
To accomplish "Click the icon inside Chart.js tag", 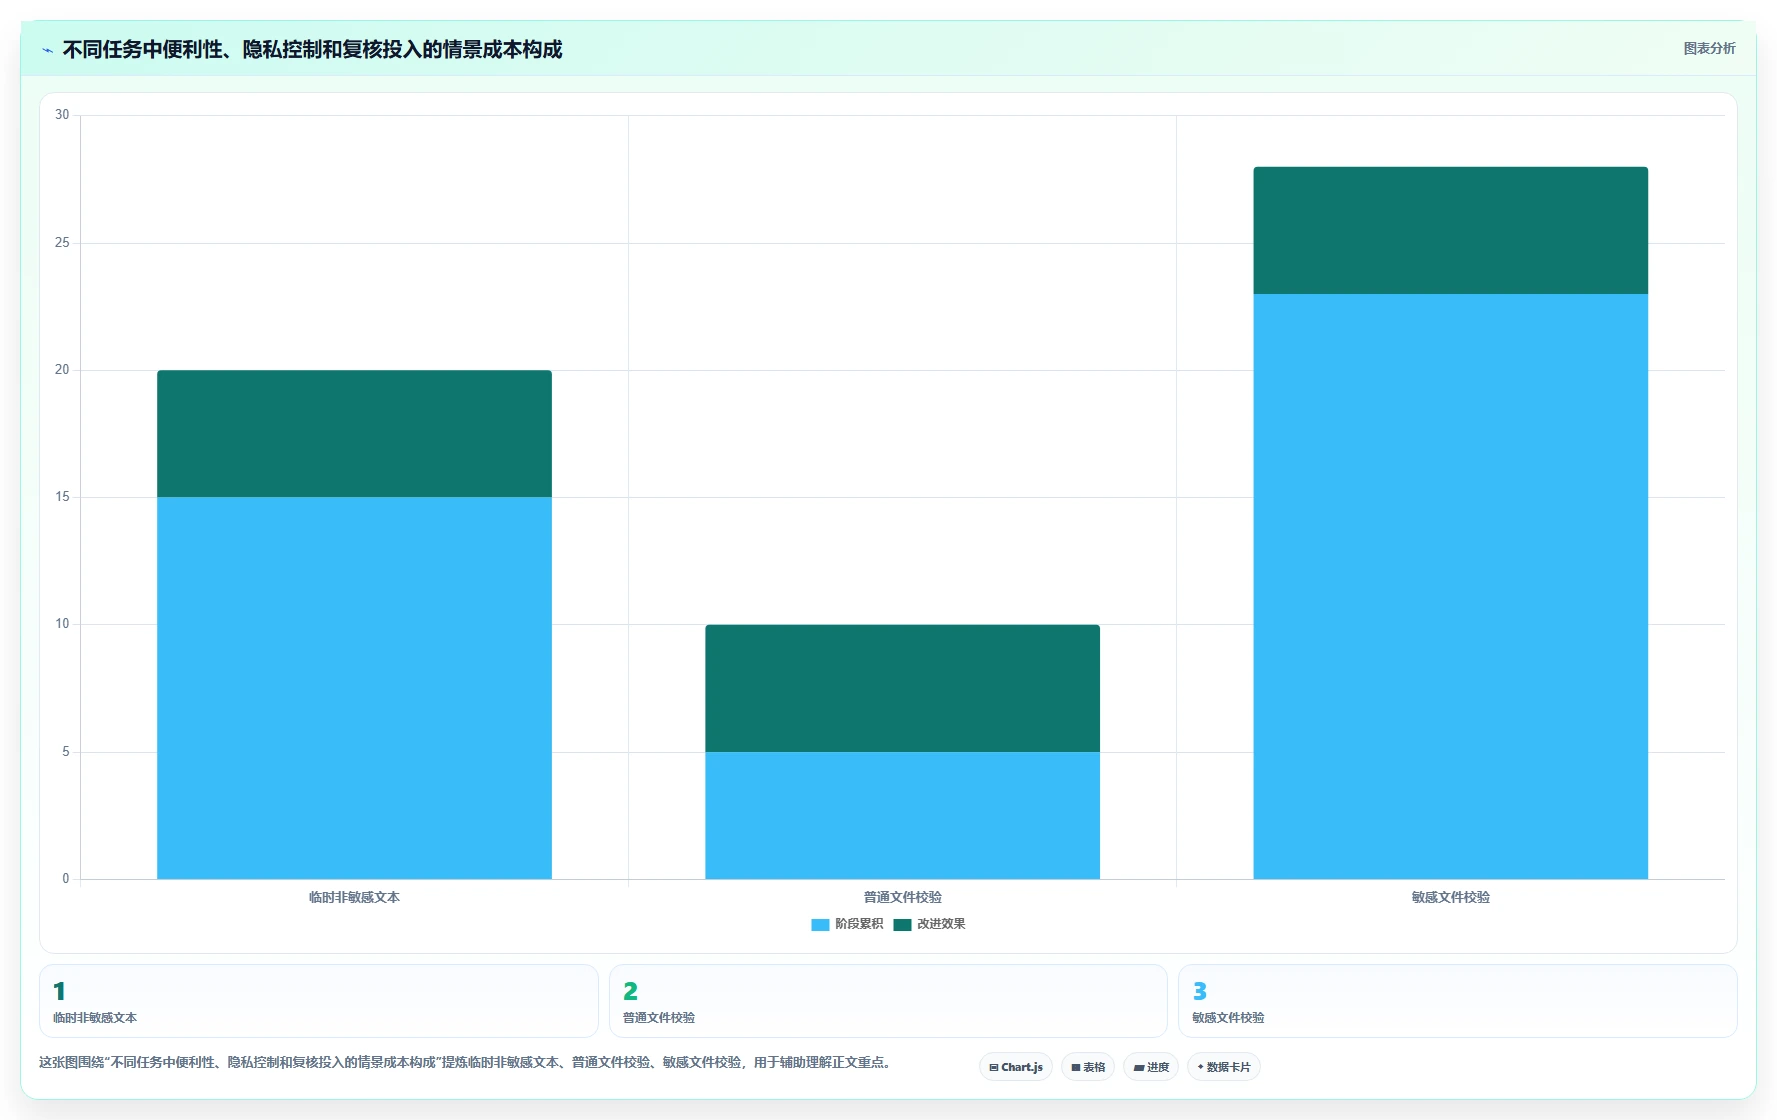I will pyautogui.click(x=993, y=1068).
